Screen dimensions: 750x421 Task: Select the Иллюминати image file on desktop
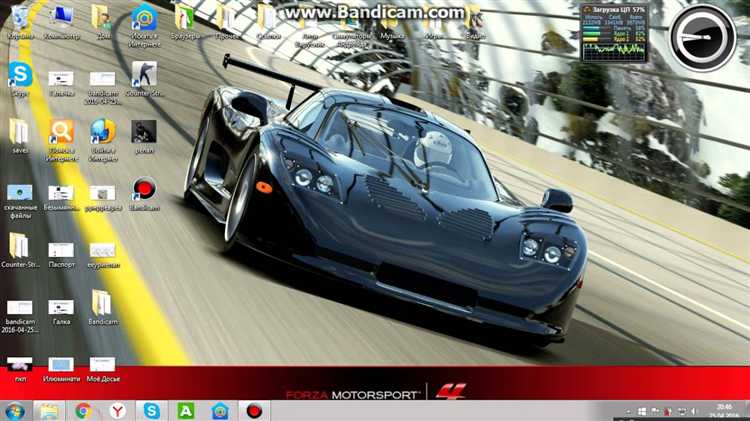(x=61, y=368)
